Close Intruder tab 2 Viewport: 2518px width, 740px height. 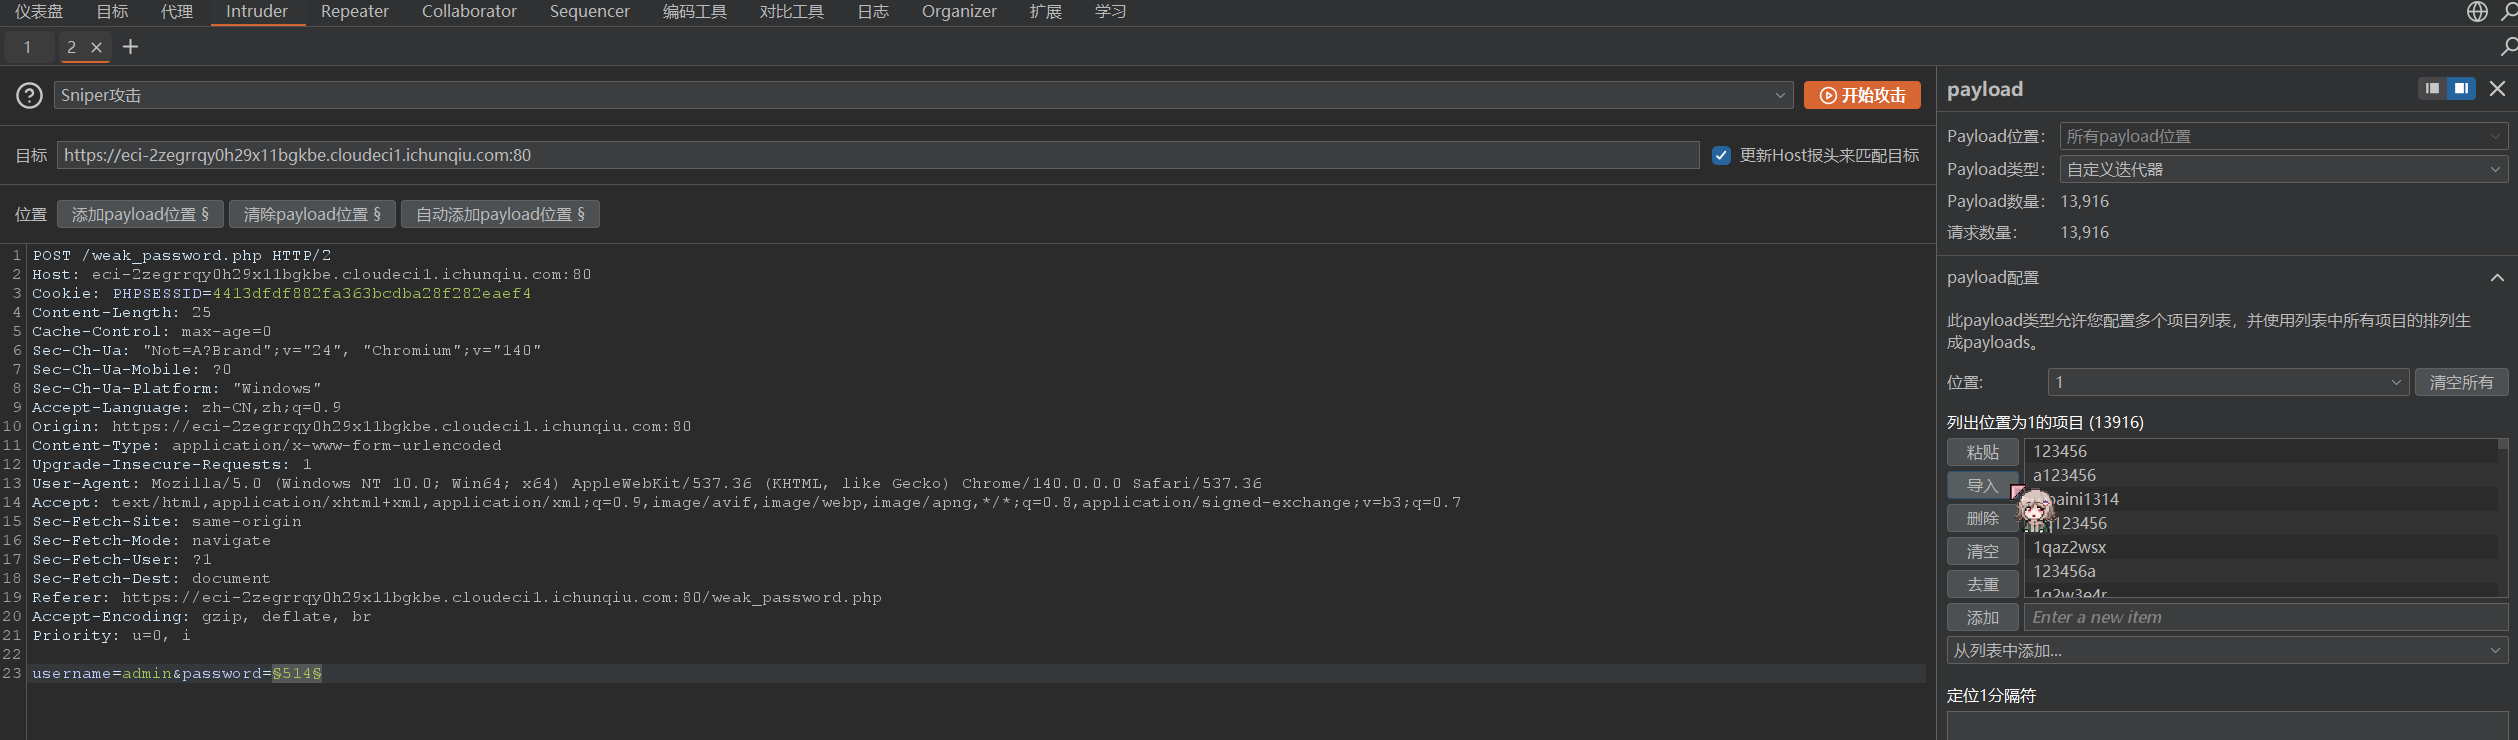pyautogui.click(x=96, y=47)
